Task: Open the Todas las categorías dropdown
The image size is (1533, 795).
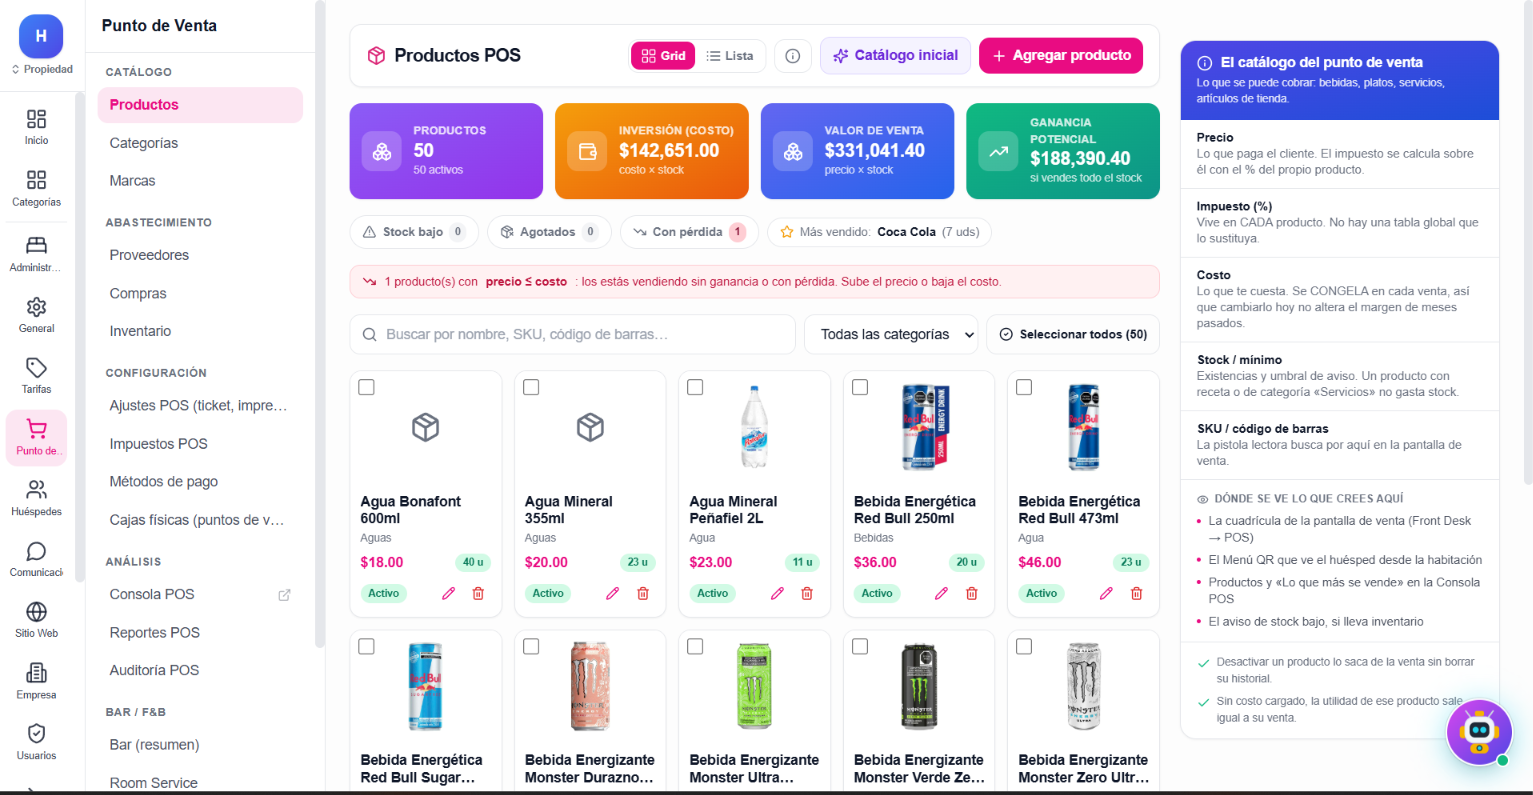Action: [x=891, y=334]
